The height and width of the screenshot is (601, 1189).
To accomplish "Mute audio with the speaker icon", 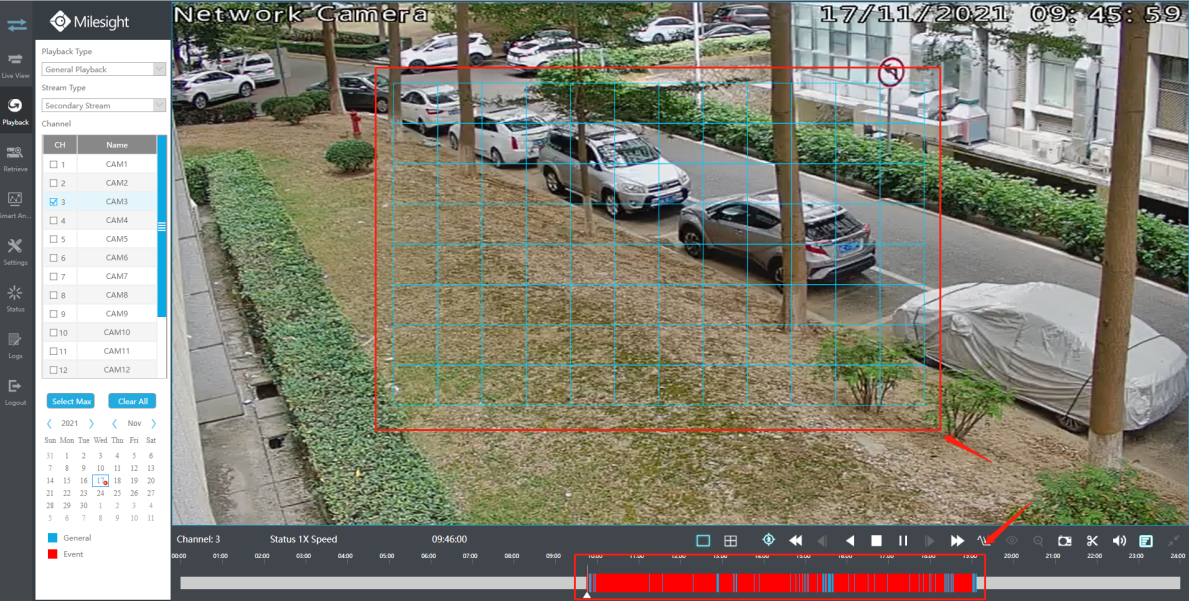I will tap(1118, 540).
